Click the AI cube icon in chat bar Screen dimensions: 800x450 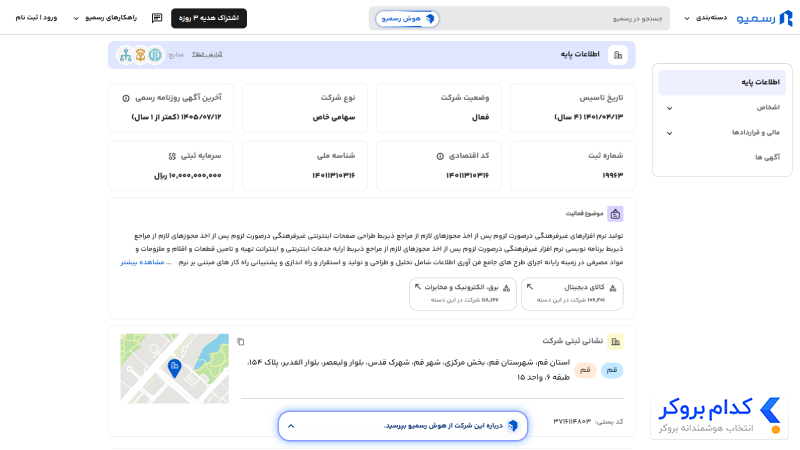(x=513, y=426)
